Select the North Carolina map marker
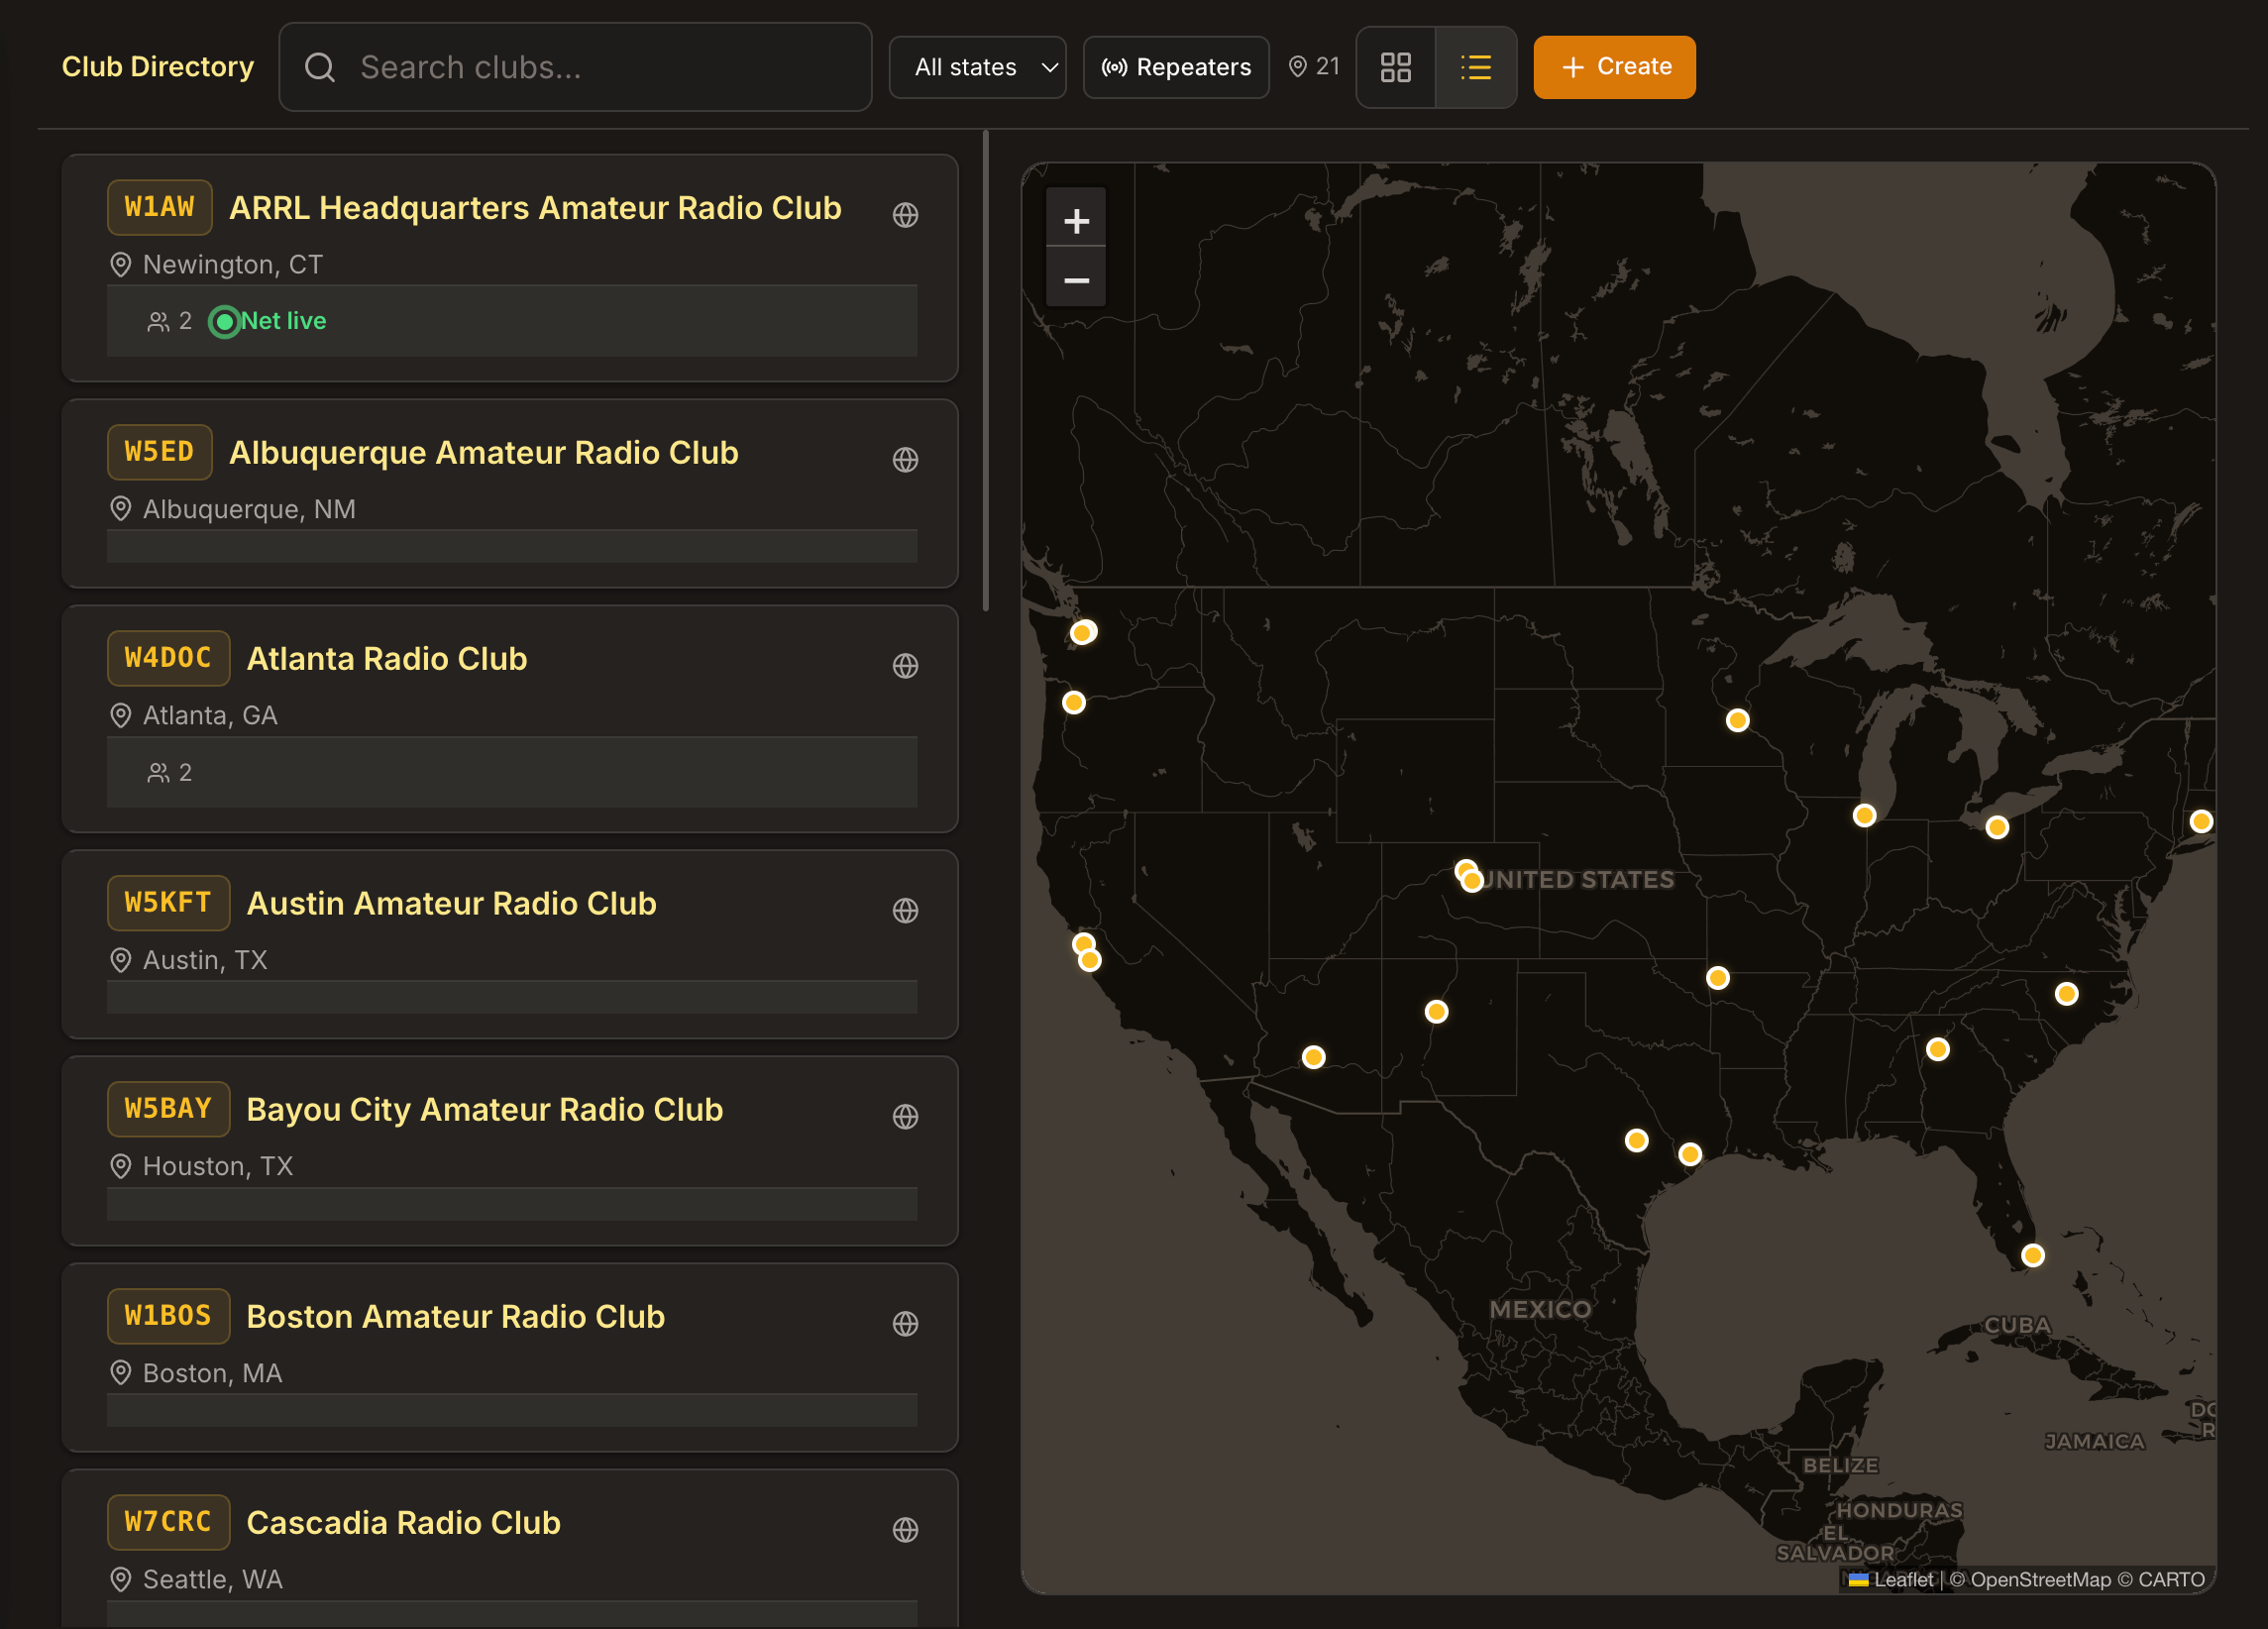The height and width of the screenshot is (1629, 2268). coord(2067,993)
